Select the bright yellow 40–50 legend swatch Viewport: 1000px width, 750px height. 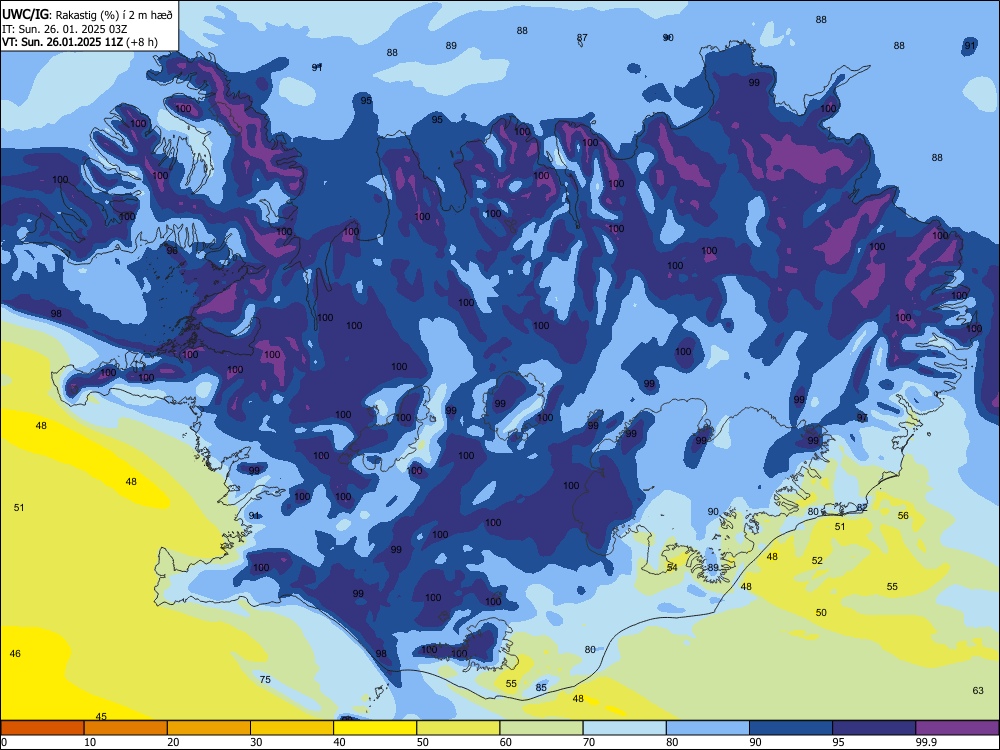tap(375, 728)
